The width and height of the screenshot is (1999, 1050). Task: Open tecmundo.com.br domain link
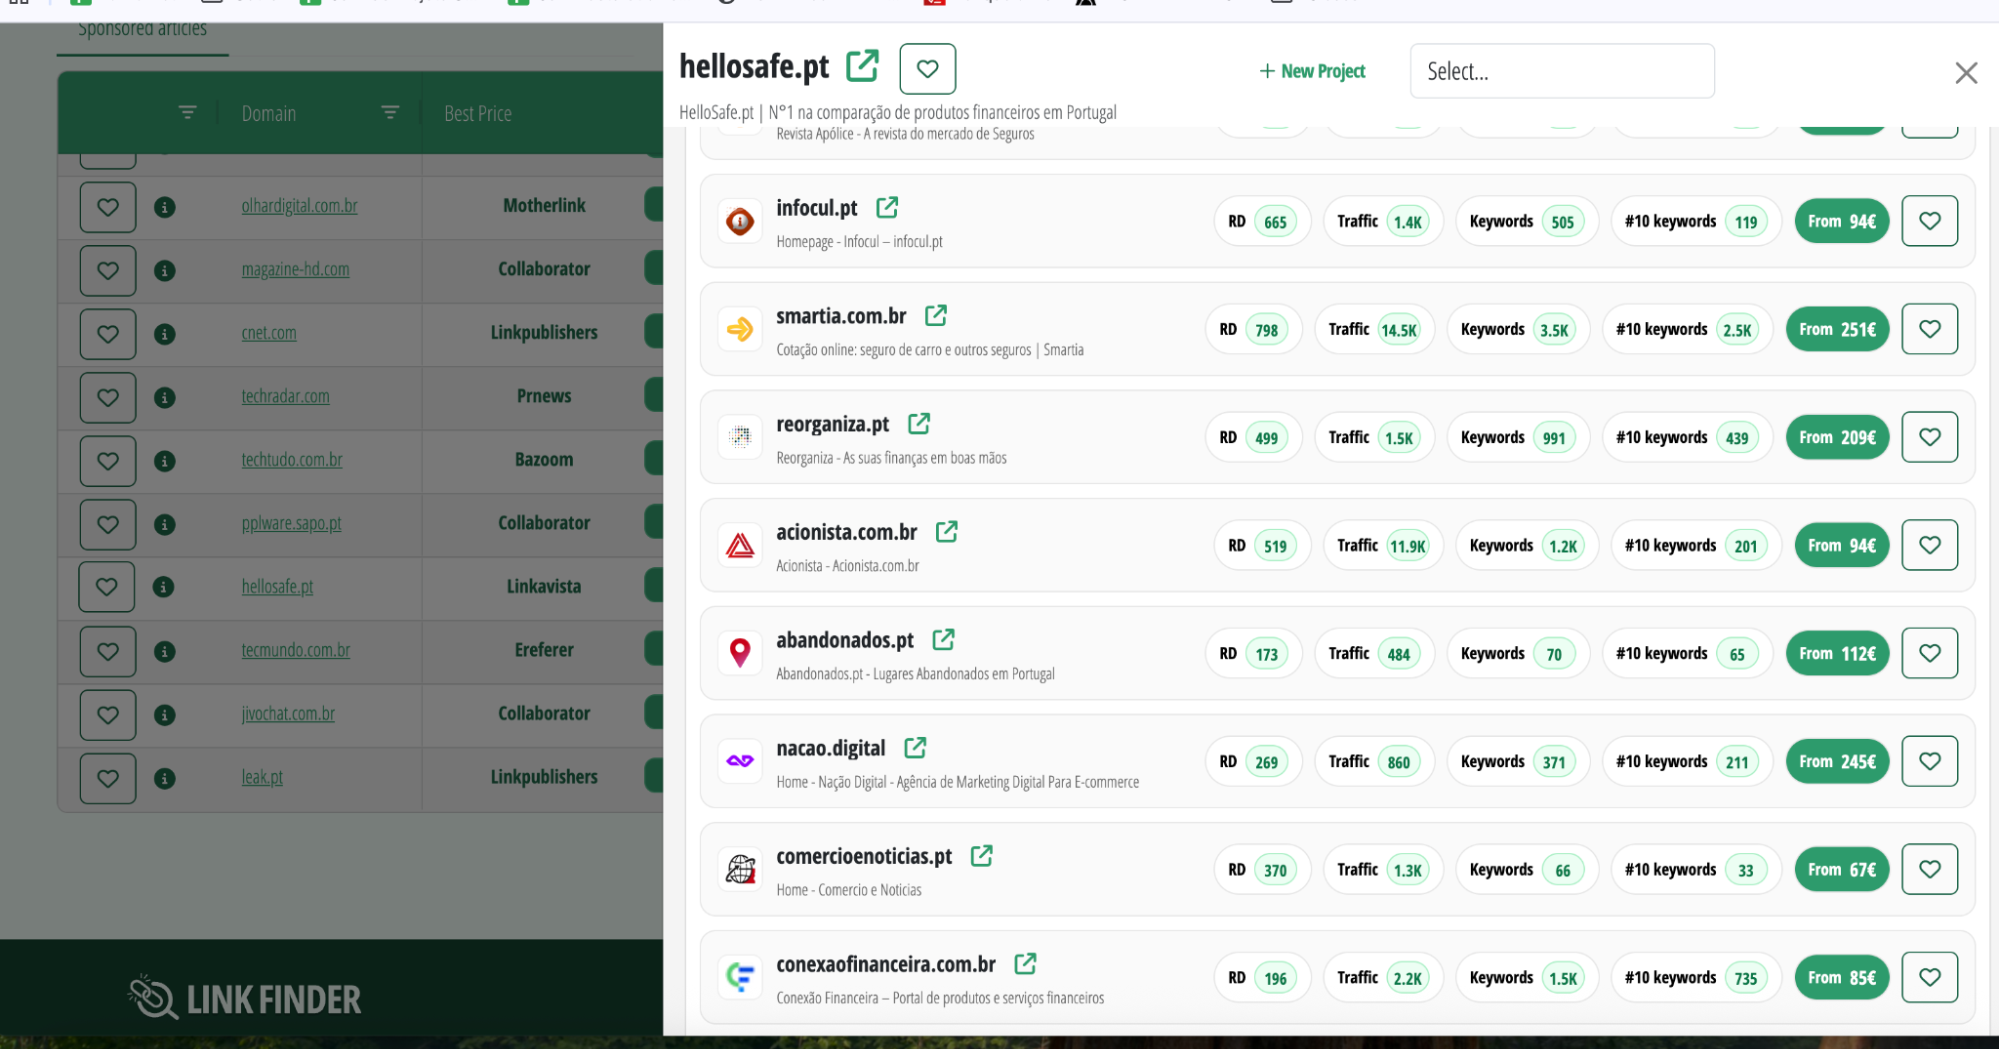click(295, 650)
